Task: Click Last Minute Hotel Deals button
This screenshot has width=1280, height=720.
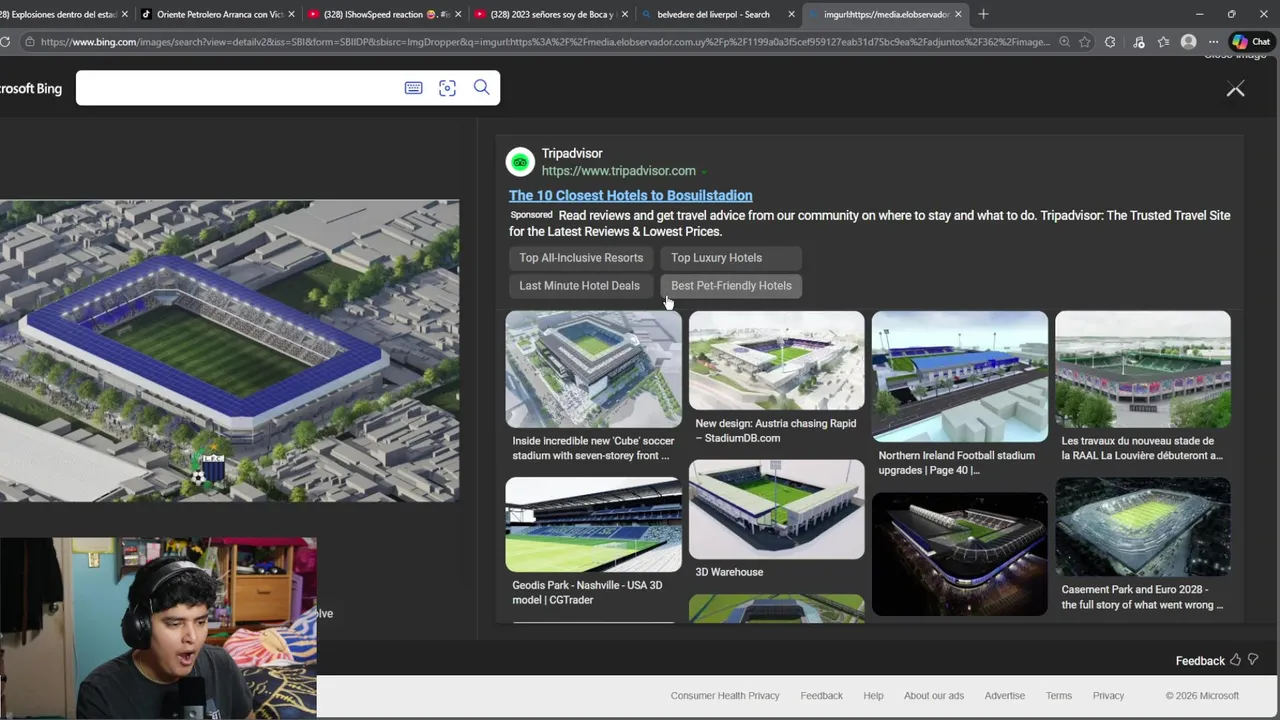Action: [x=579, y=286]
